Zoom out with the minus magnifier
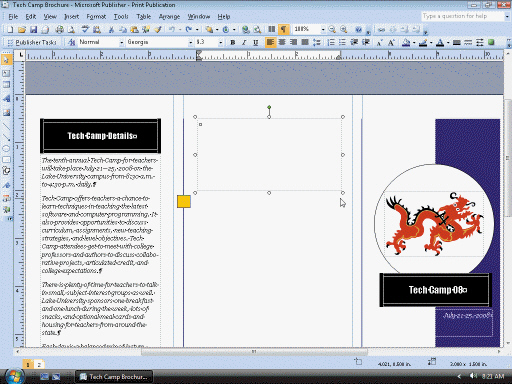The height and width of the screenshot is (384, 512). click(332, 30)
